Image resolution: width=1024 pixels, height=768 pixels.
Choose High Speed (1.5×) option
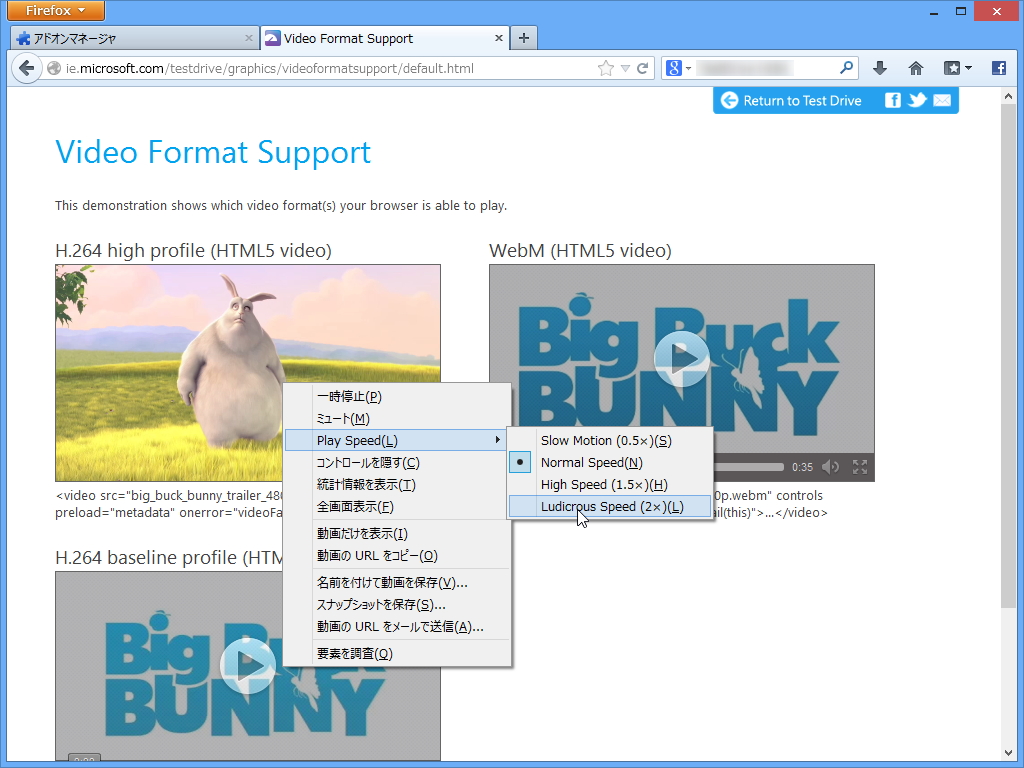coord(610,485)
